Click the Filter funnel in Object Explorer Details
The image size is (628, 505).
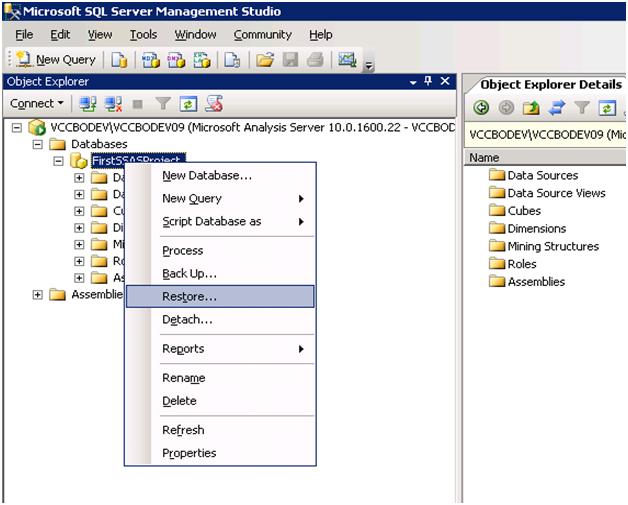[582, 108]
